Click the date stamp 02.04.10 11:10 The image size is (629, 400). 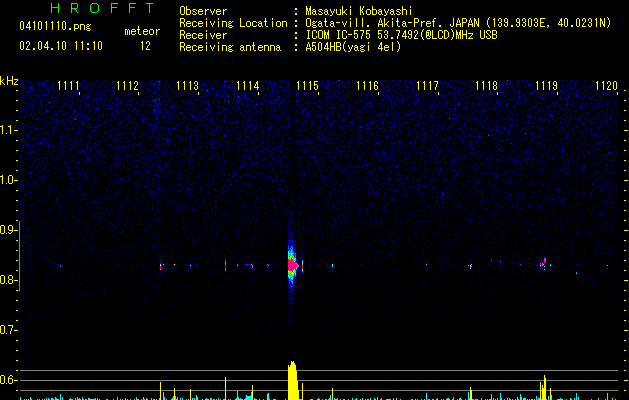(x=61, y=46)
